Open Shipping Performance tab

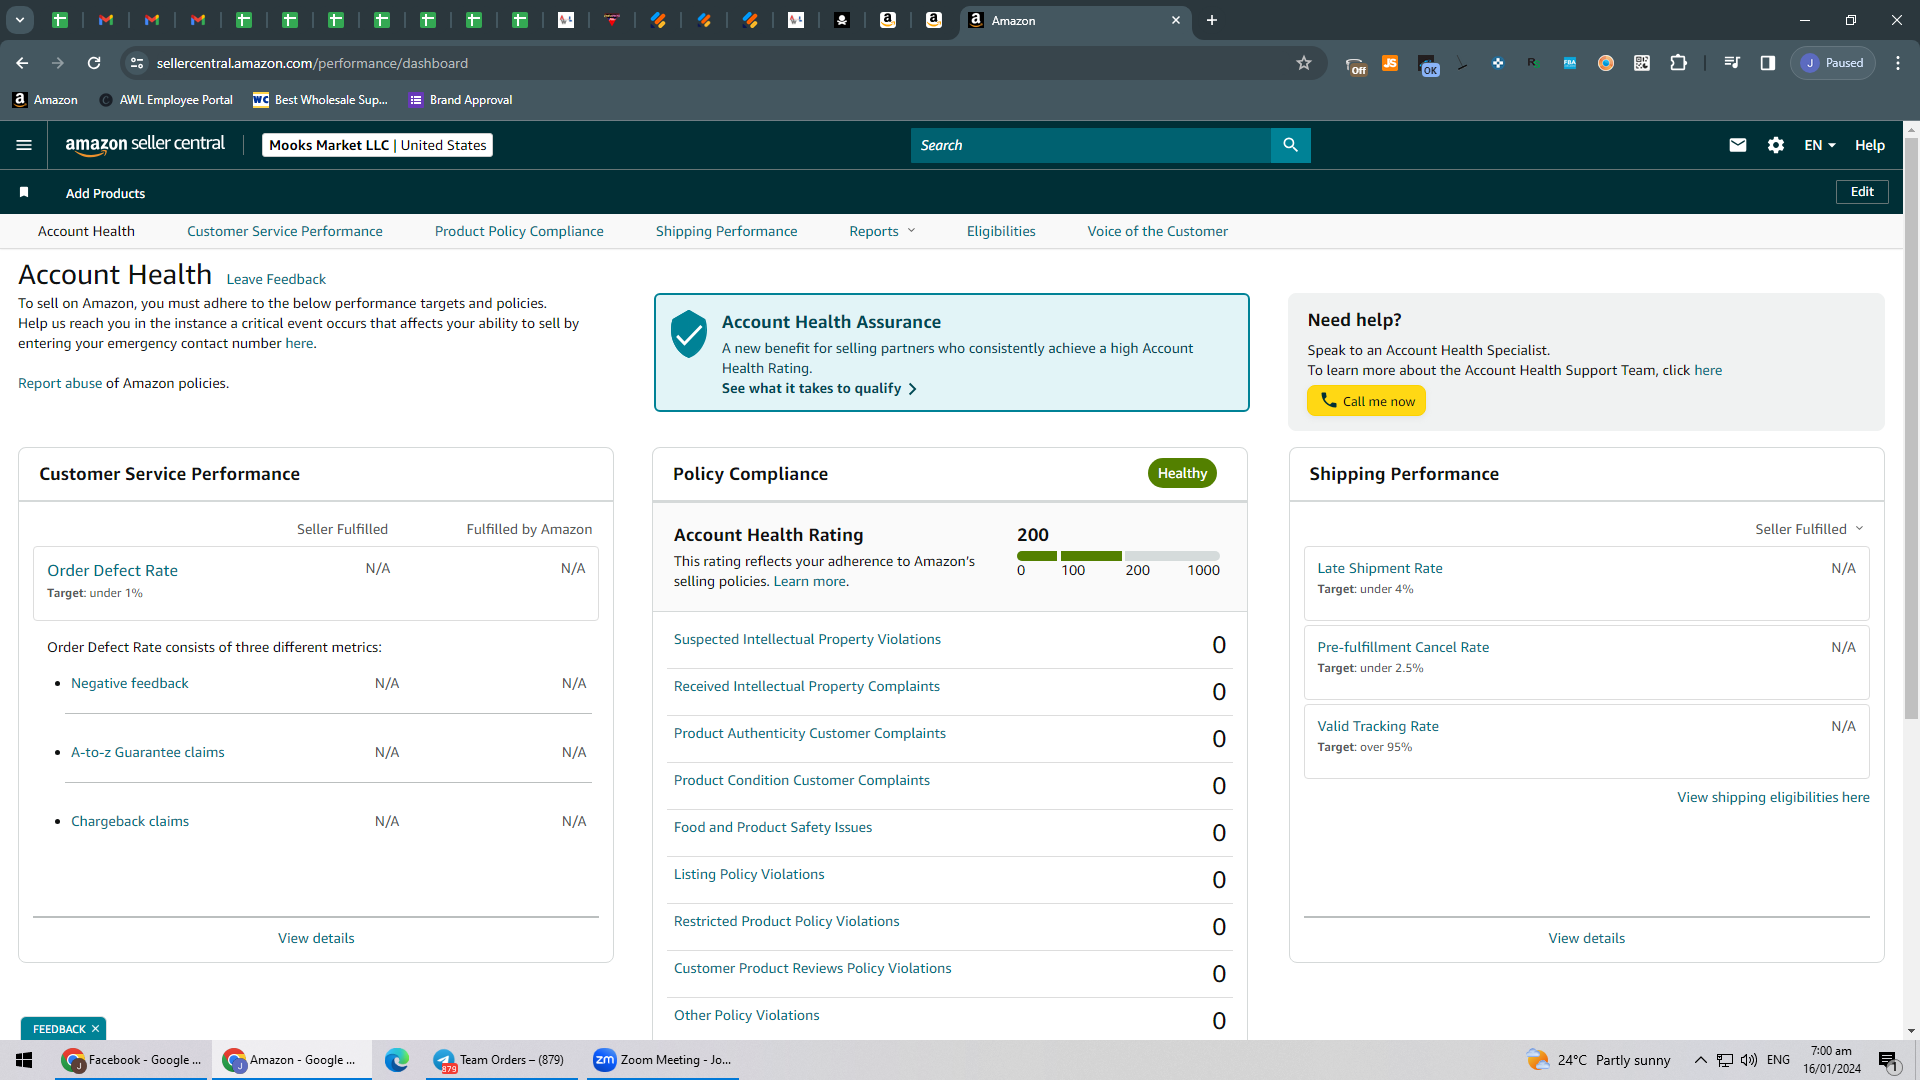pos(727,231)
